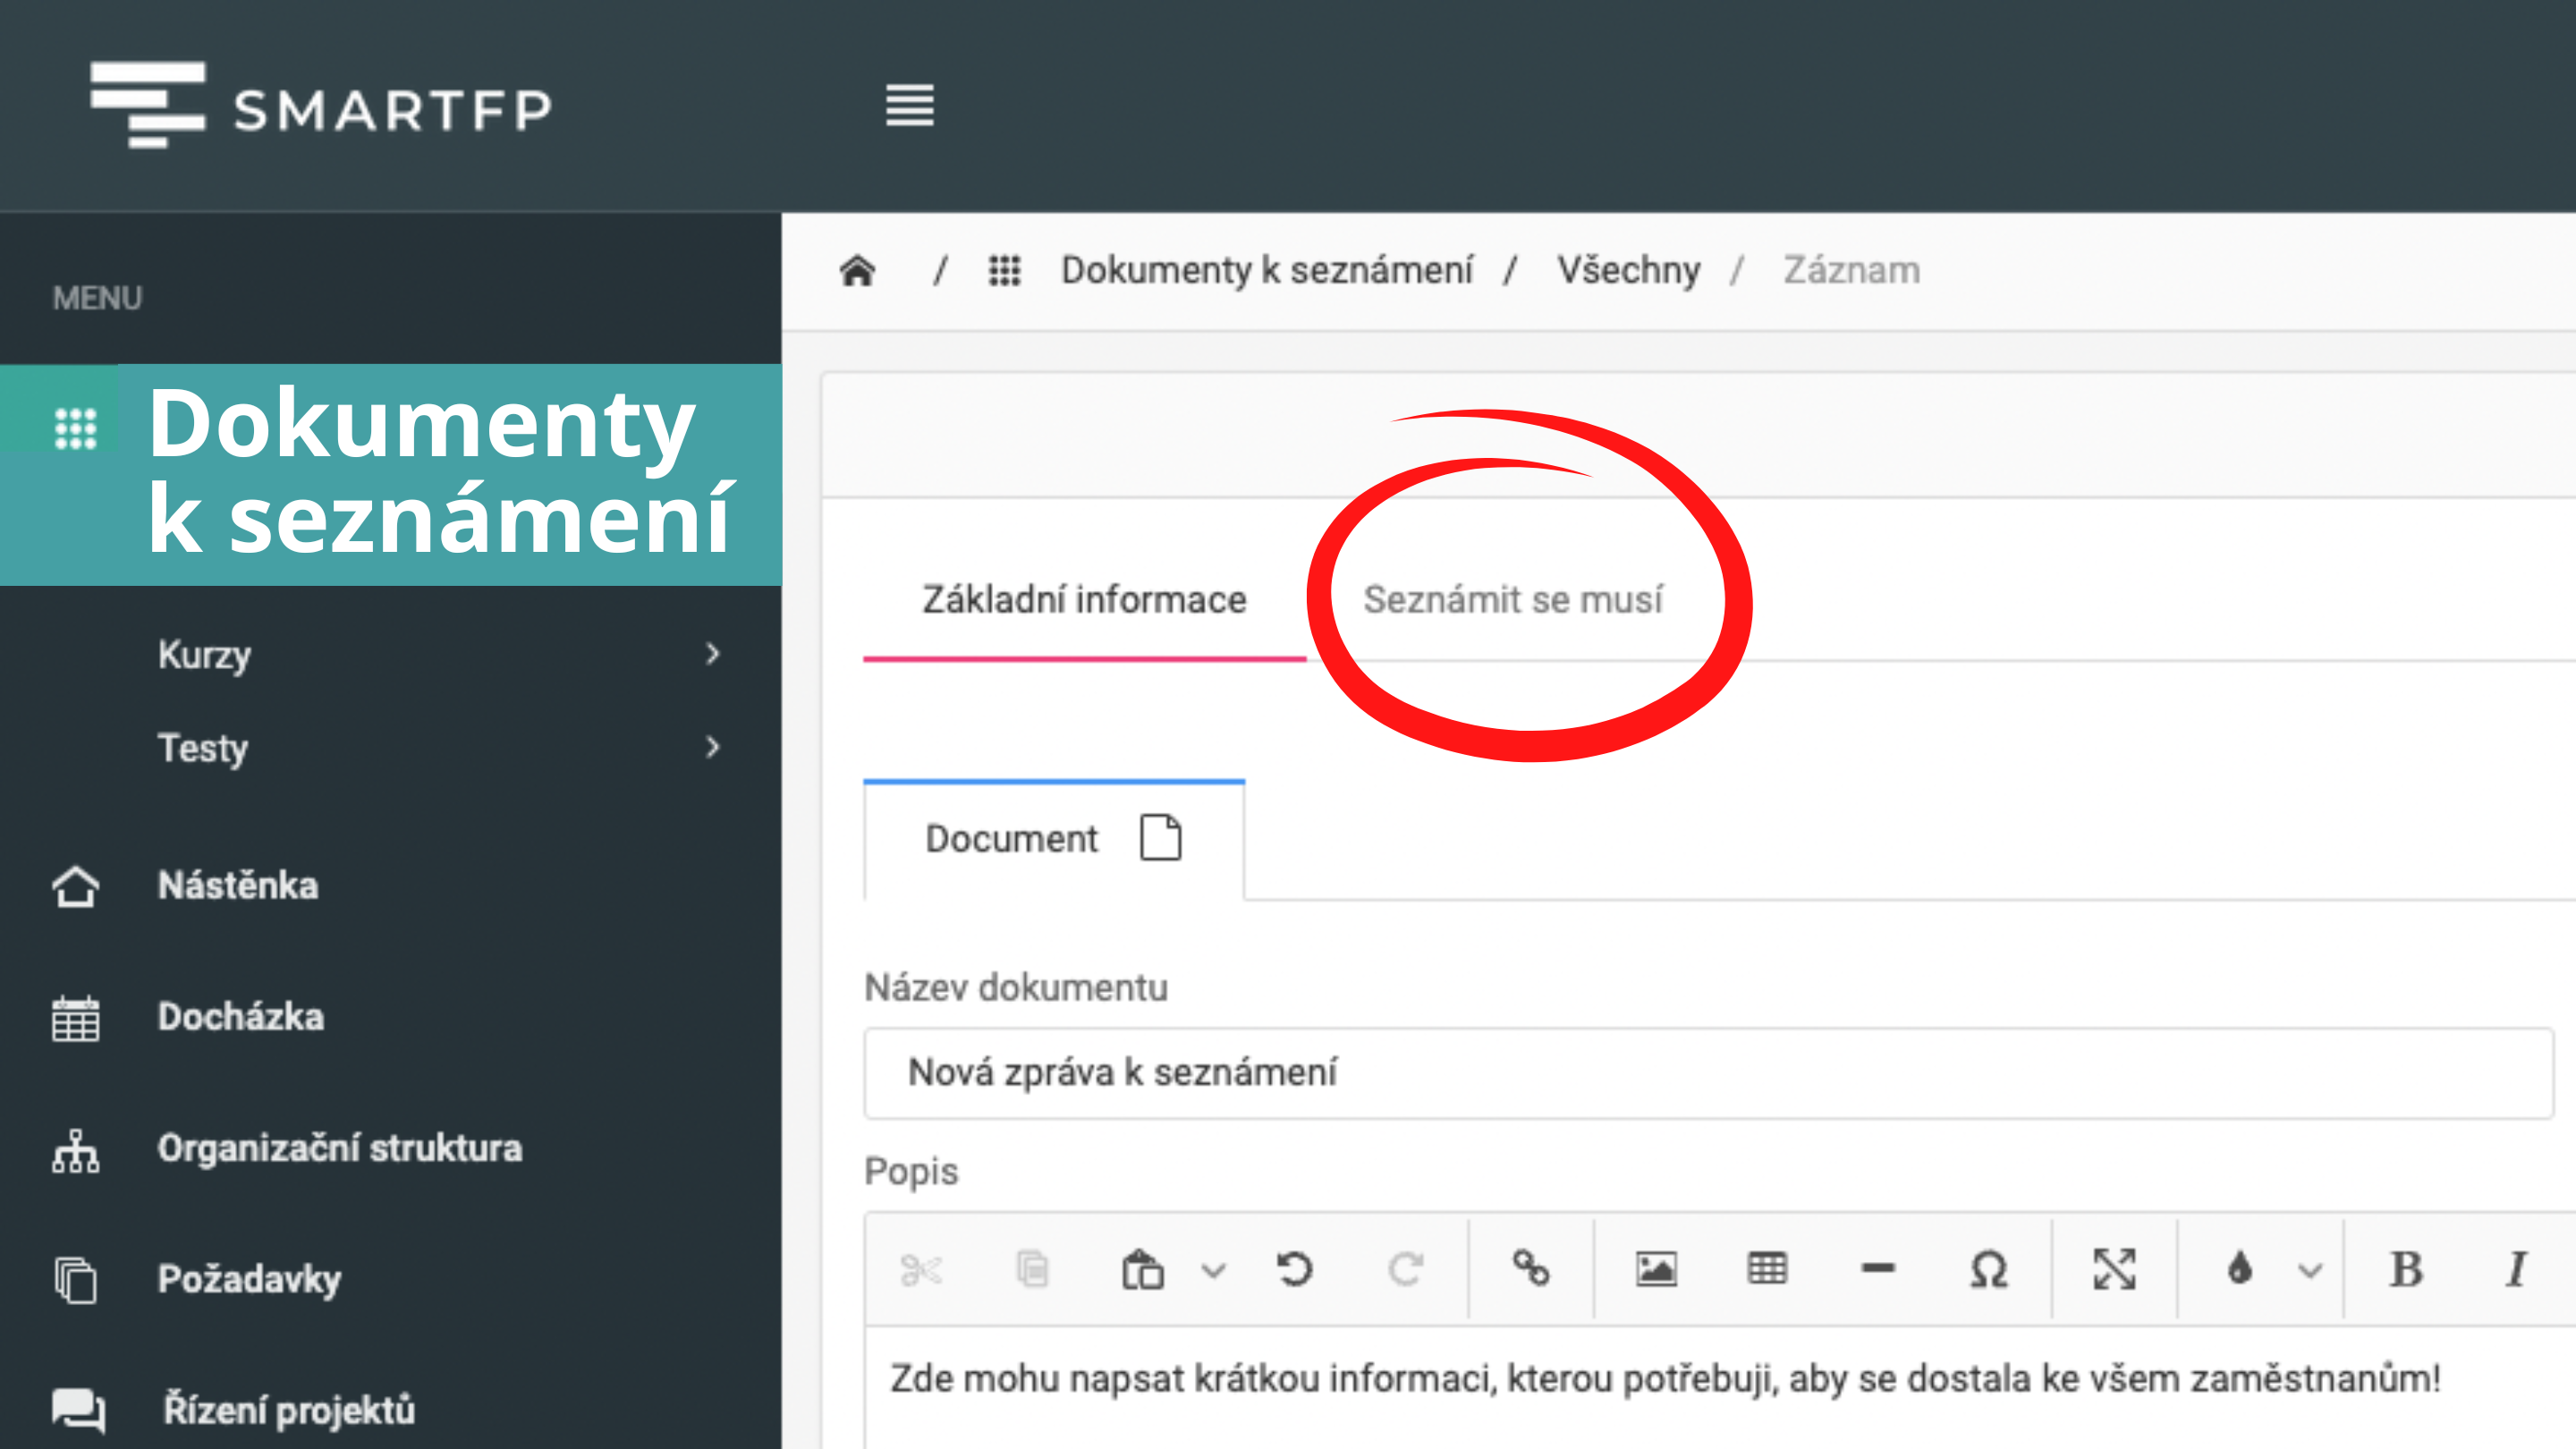Insert a special character with the Omega icon
Image resolution: width=2576 pixels, height=1449 pixels.
[1988, 1269]
